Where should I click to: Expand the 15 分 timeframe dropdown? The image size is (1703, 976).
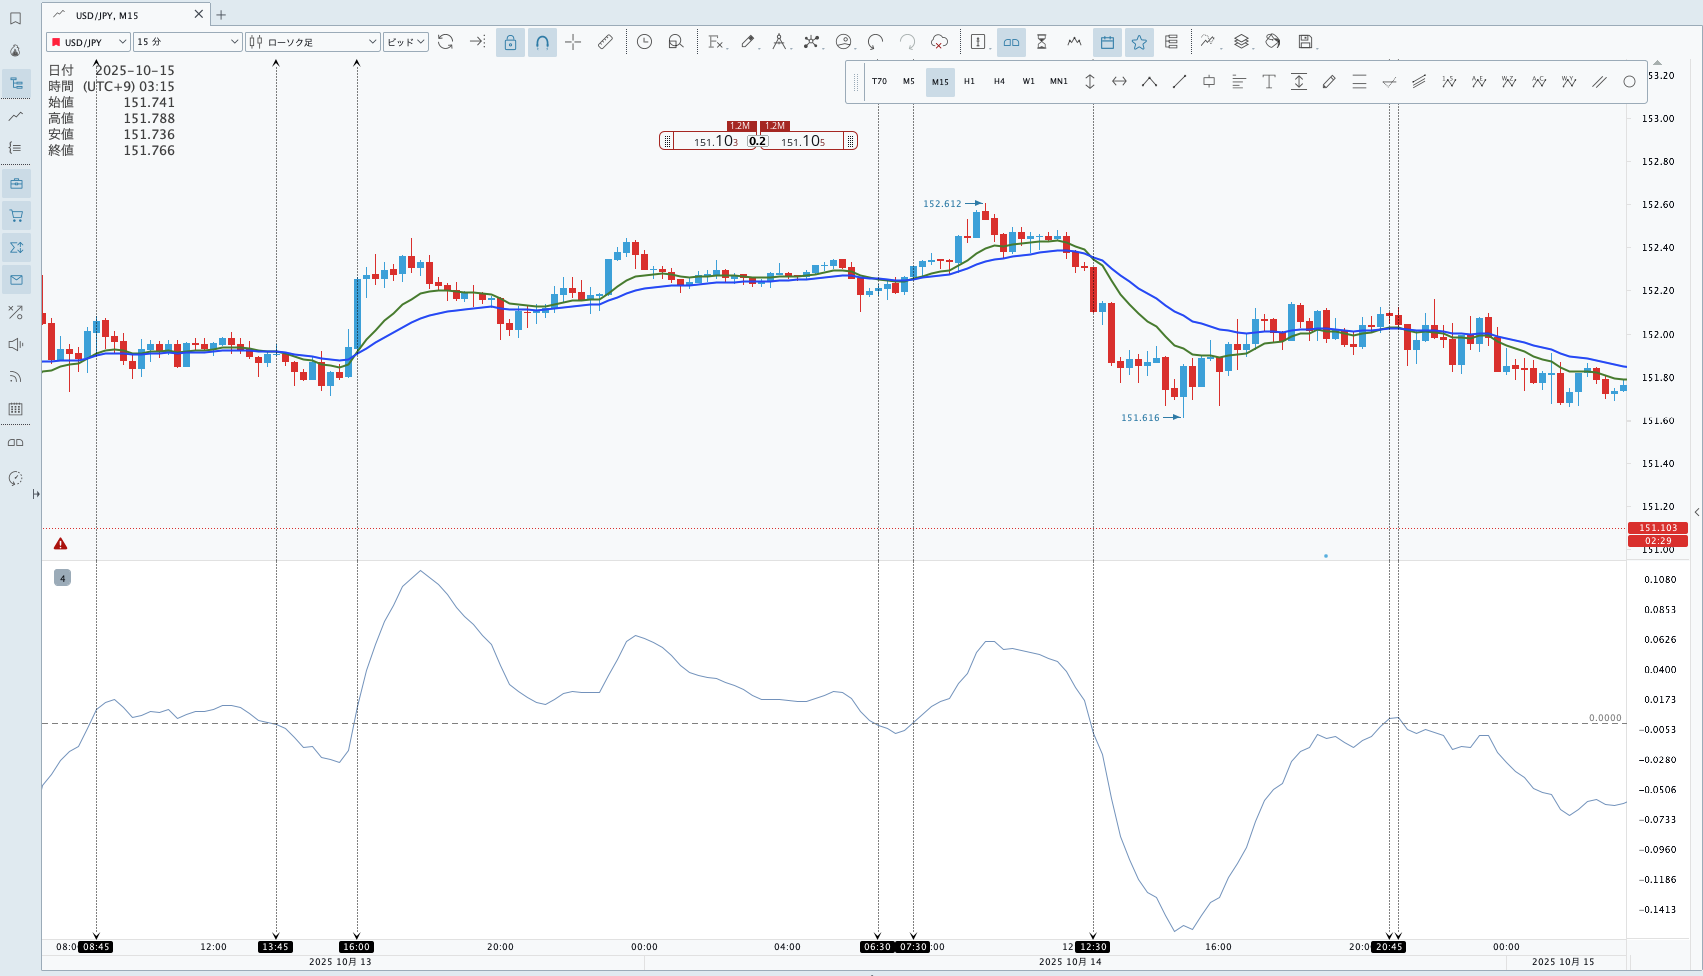pos(188,42)
